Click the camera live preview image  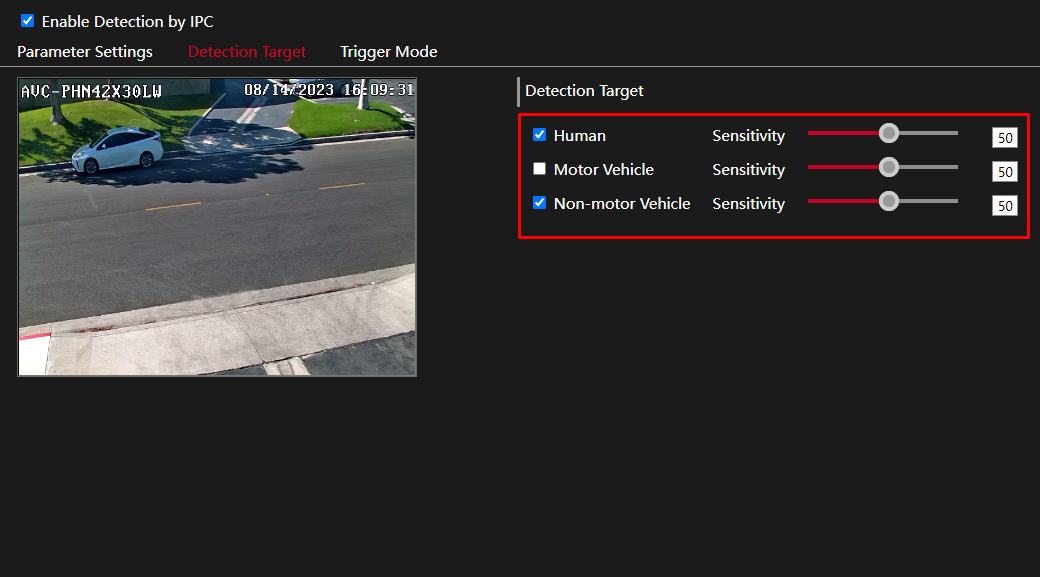click(x=217, y=227)
